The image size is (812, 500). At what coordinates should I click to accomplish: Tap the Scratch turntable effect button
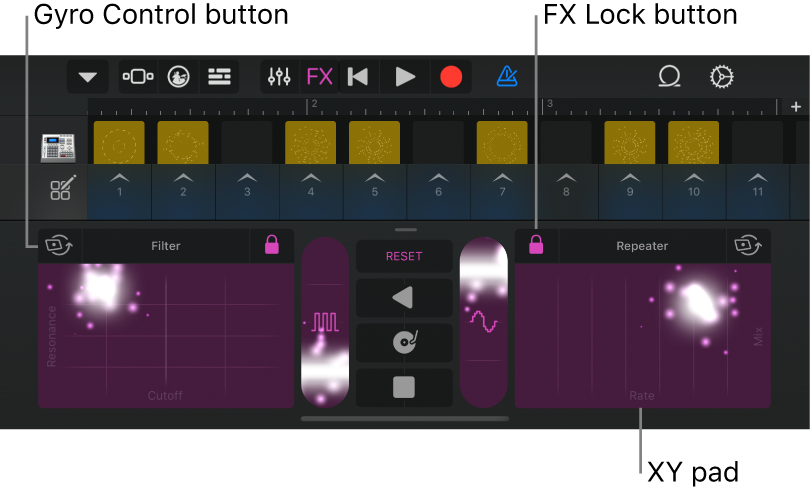pyautogui.click(x=404, y=343)
